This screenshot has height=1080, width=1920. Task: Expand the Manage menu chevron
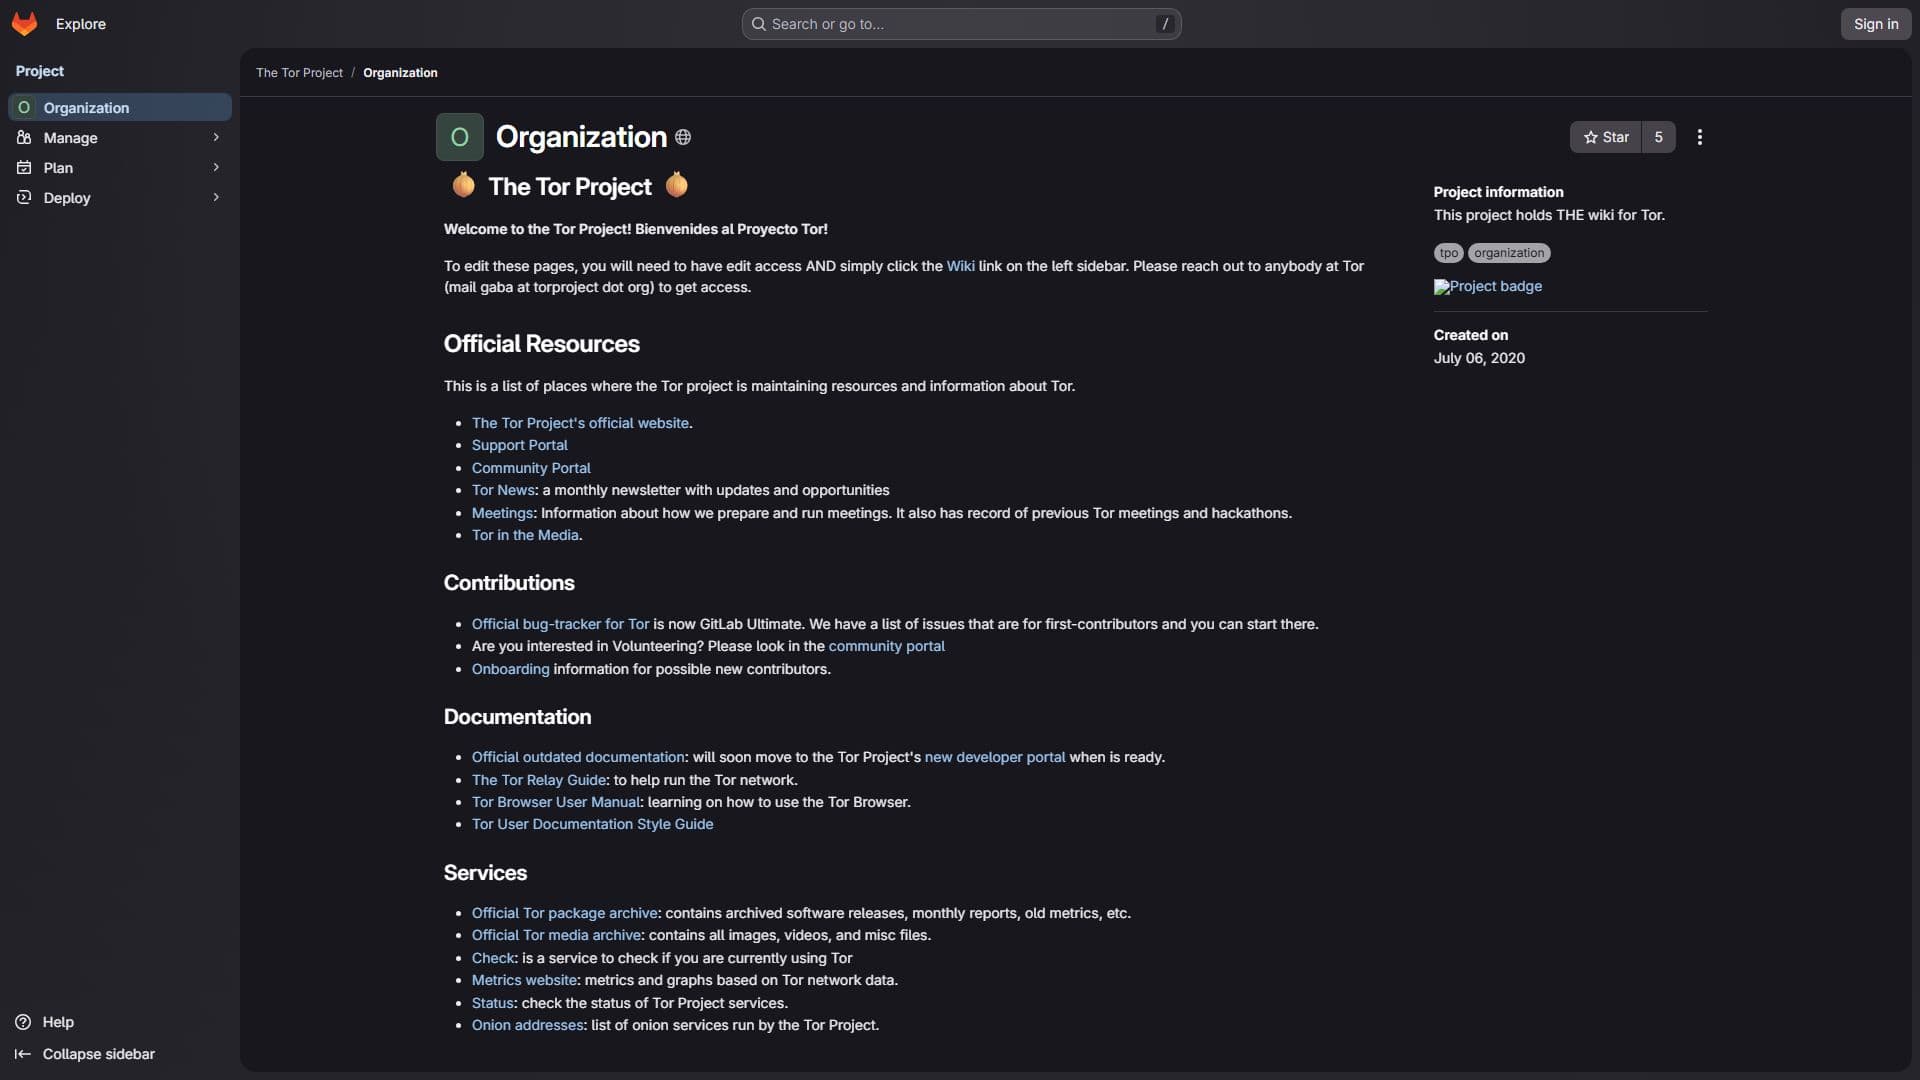(216, 137)
